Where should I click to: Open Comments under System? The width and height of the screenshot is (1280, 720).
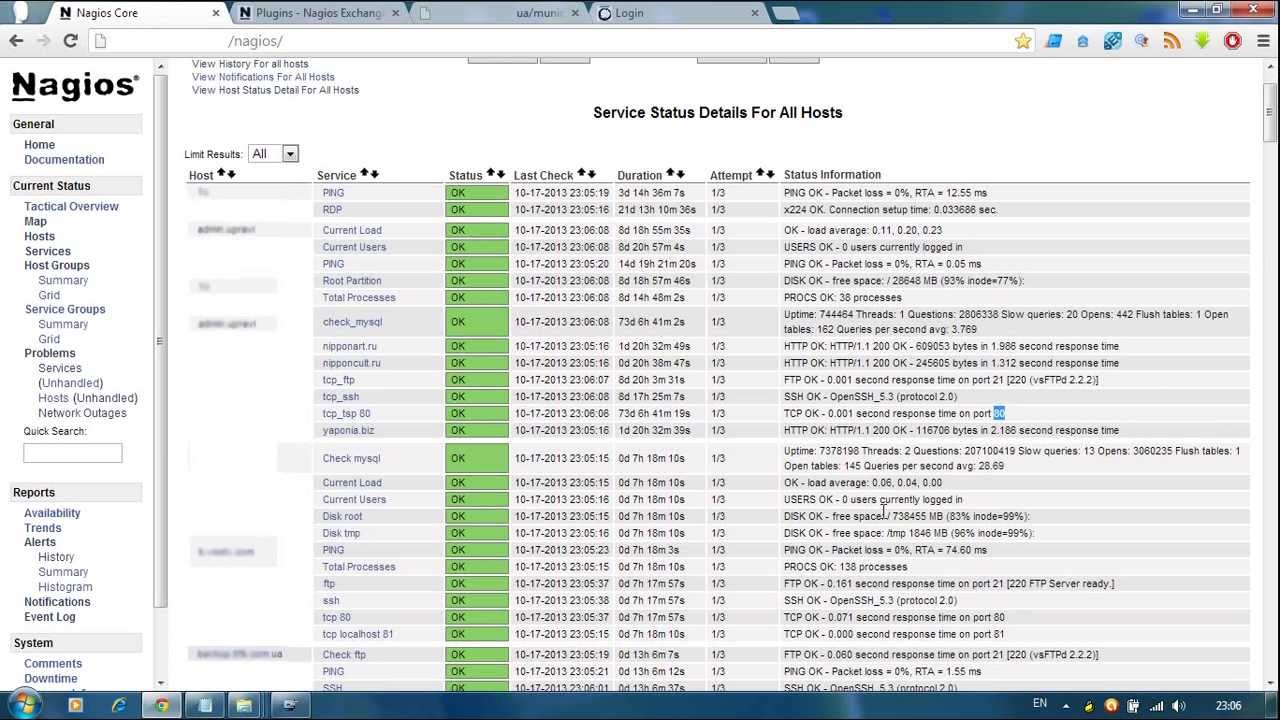(53, 664)
